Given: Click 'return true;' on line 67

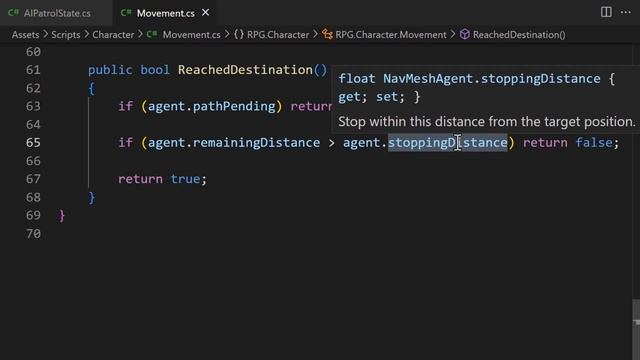Looking at the screenshot, I should (162, 179).
